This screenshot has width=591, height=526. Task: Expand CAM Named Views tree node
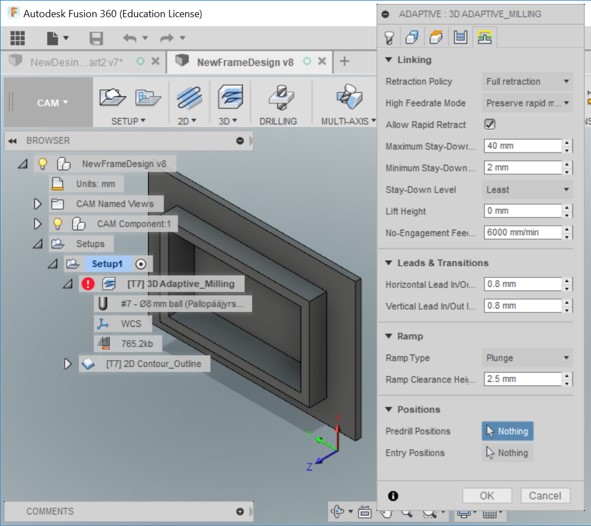[x=37, y=204]
